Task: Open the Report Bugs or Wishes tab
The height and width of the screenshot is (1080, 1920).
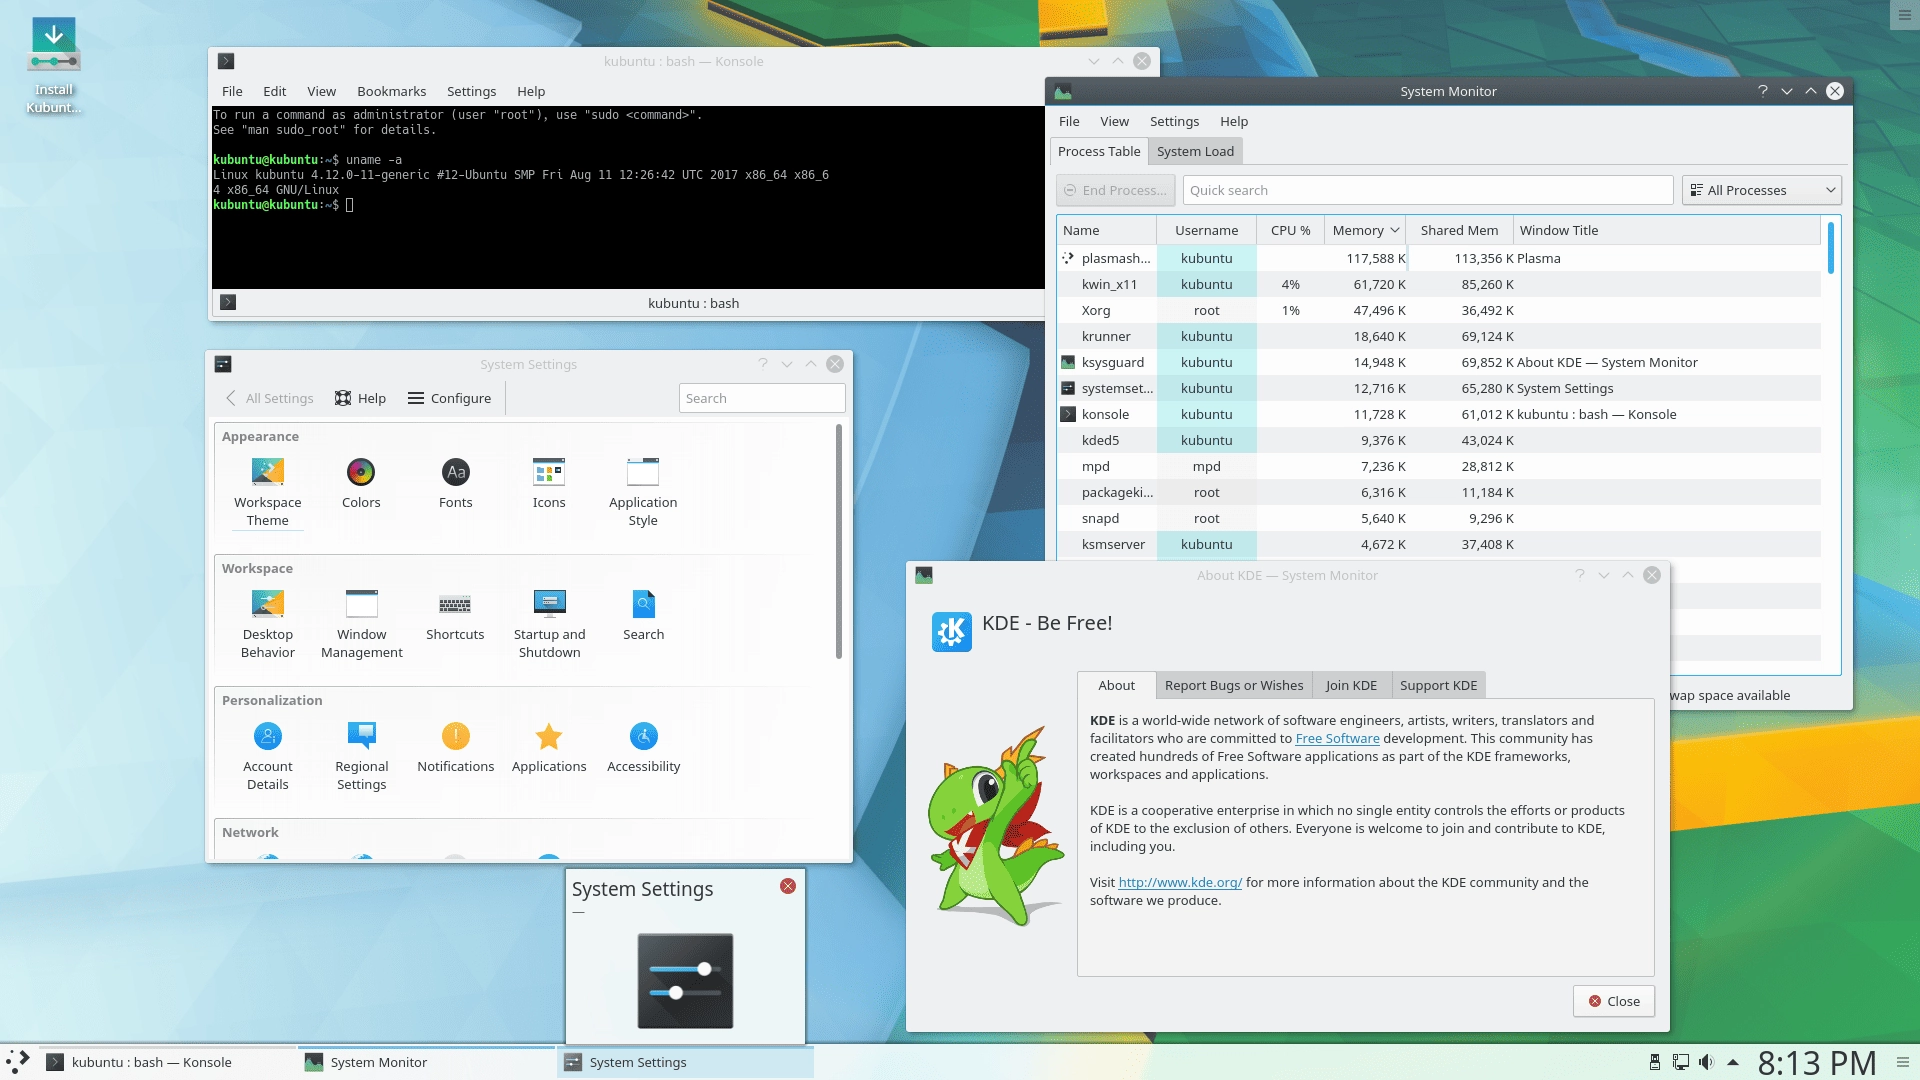Action: [x=1234, y=685]
